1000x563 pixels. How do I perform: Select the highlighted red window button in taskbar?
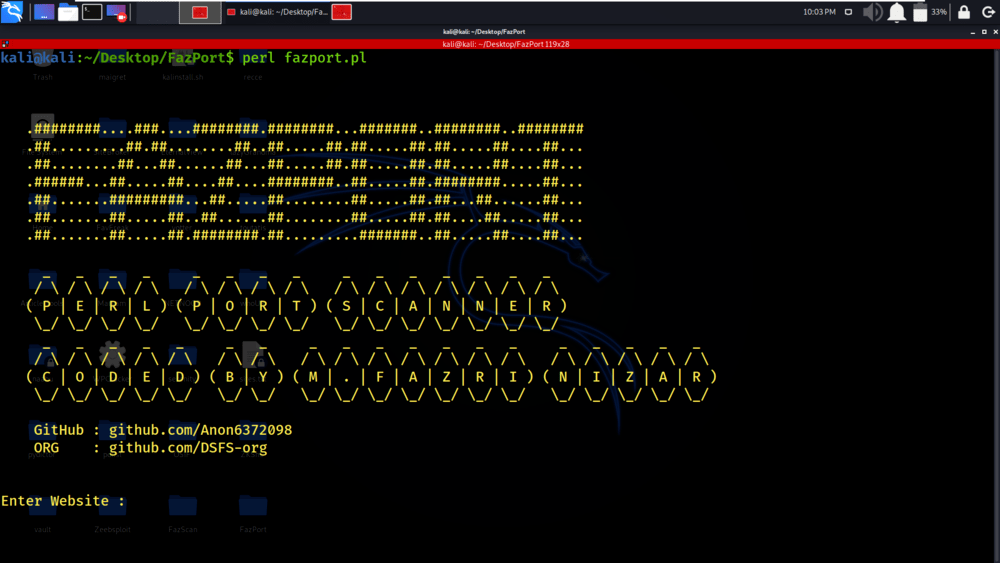200,12
